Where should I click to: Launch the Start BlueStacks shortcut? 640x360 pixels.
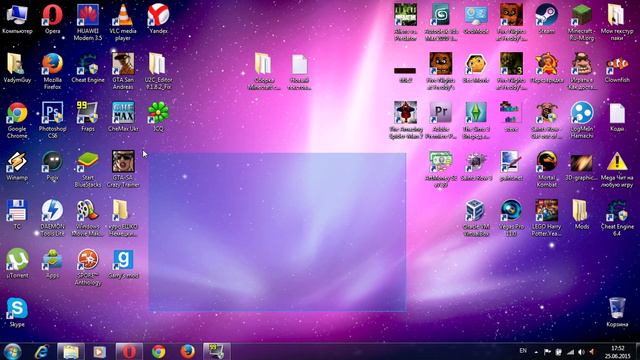tap(88, 169)
